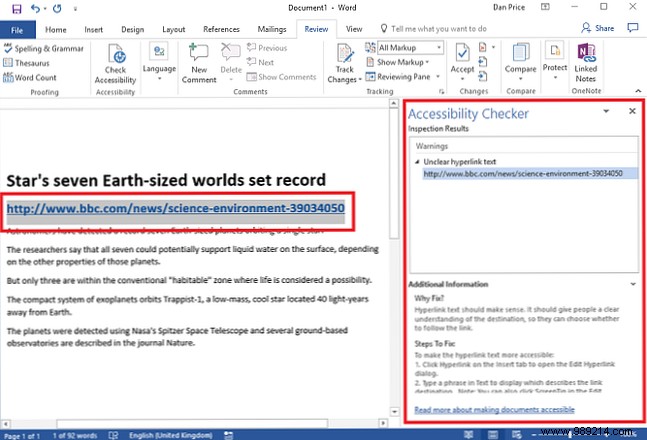Run Check Accessibility

(x=116, y=64)
